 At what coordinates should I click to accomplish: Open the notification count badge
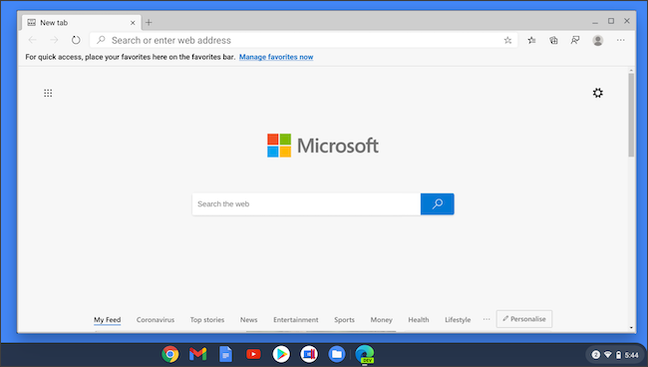[x=596, y=355]
